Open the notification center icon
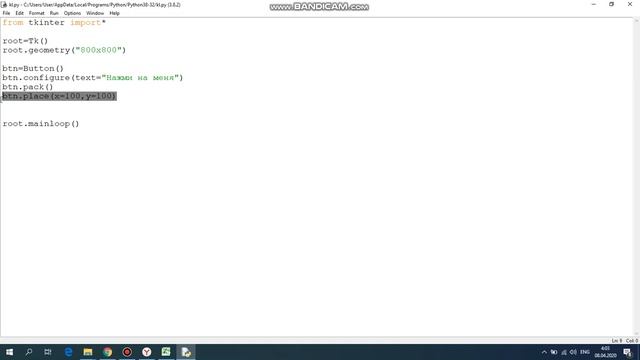640x360 pixels. 628,352
